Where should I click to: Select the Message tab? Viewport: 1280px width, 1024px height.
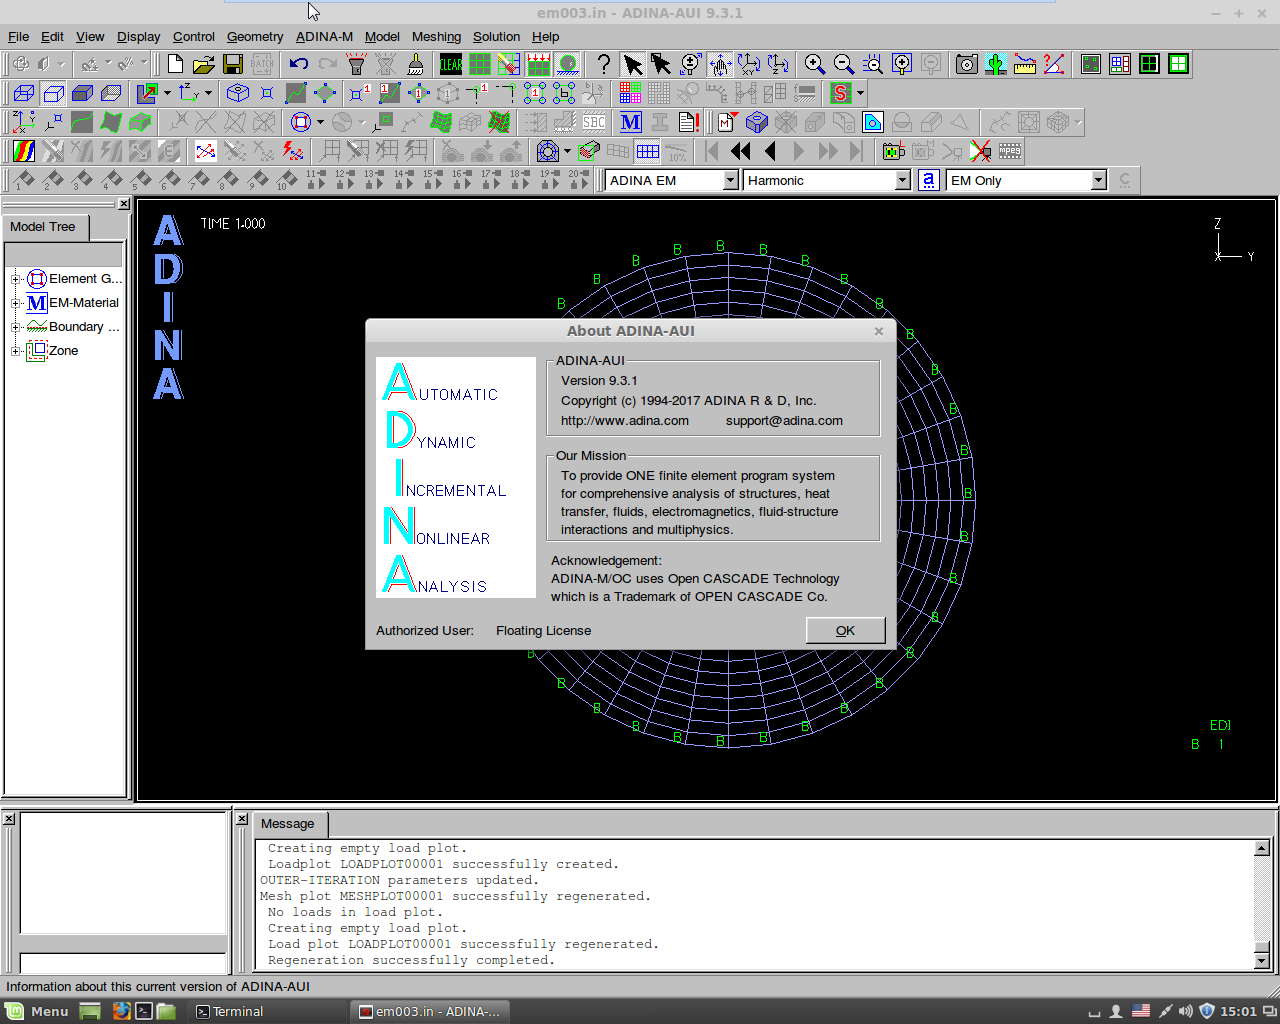pos(288,824)
